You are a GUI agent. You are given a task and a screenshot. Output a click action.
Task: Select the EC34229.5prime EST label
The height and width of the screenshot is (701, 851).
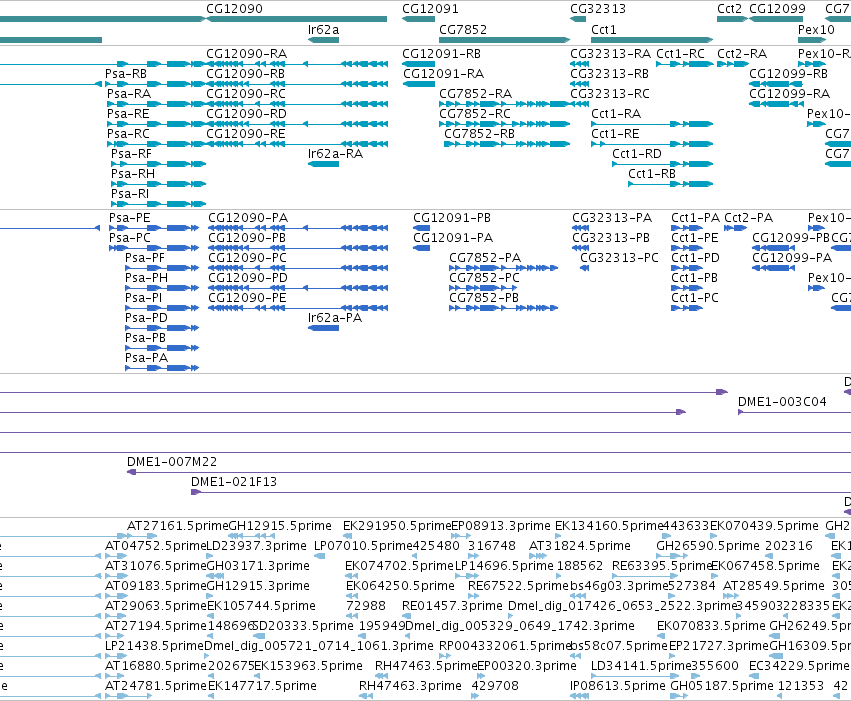[x=799, y=666]
